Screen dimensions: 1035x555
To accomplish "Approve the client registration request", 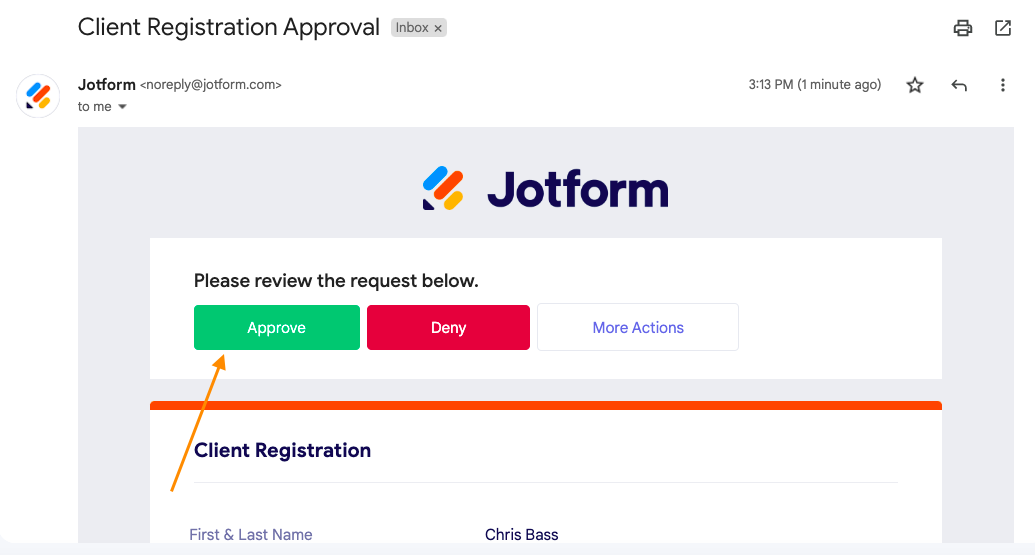I will pyautogui.click(x=276, y=328).
